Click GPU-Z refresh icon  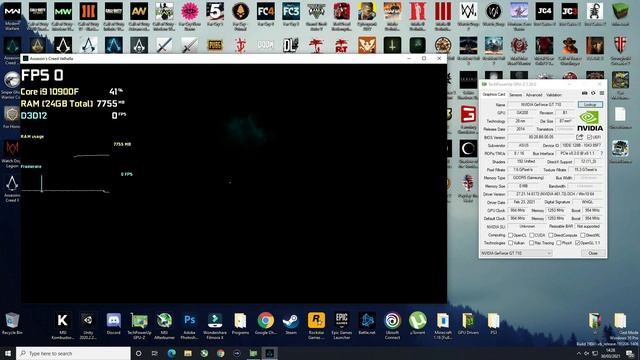click(593, 93)
